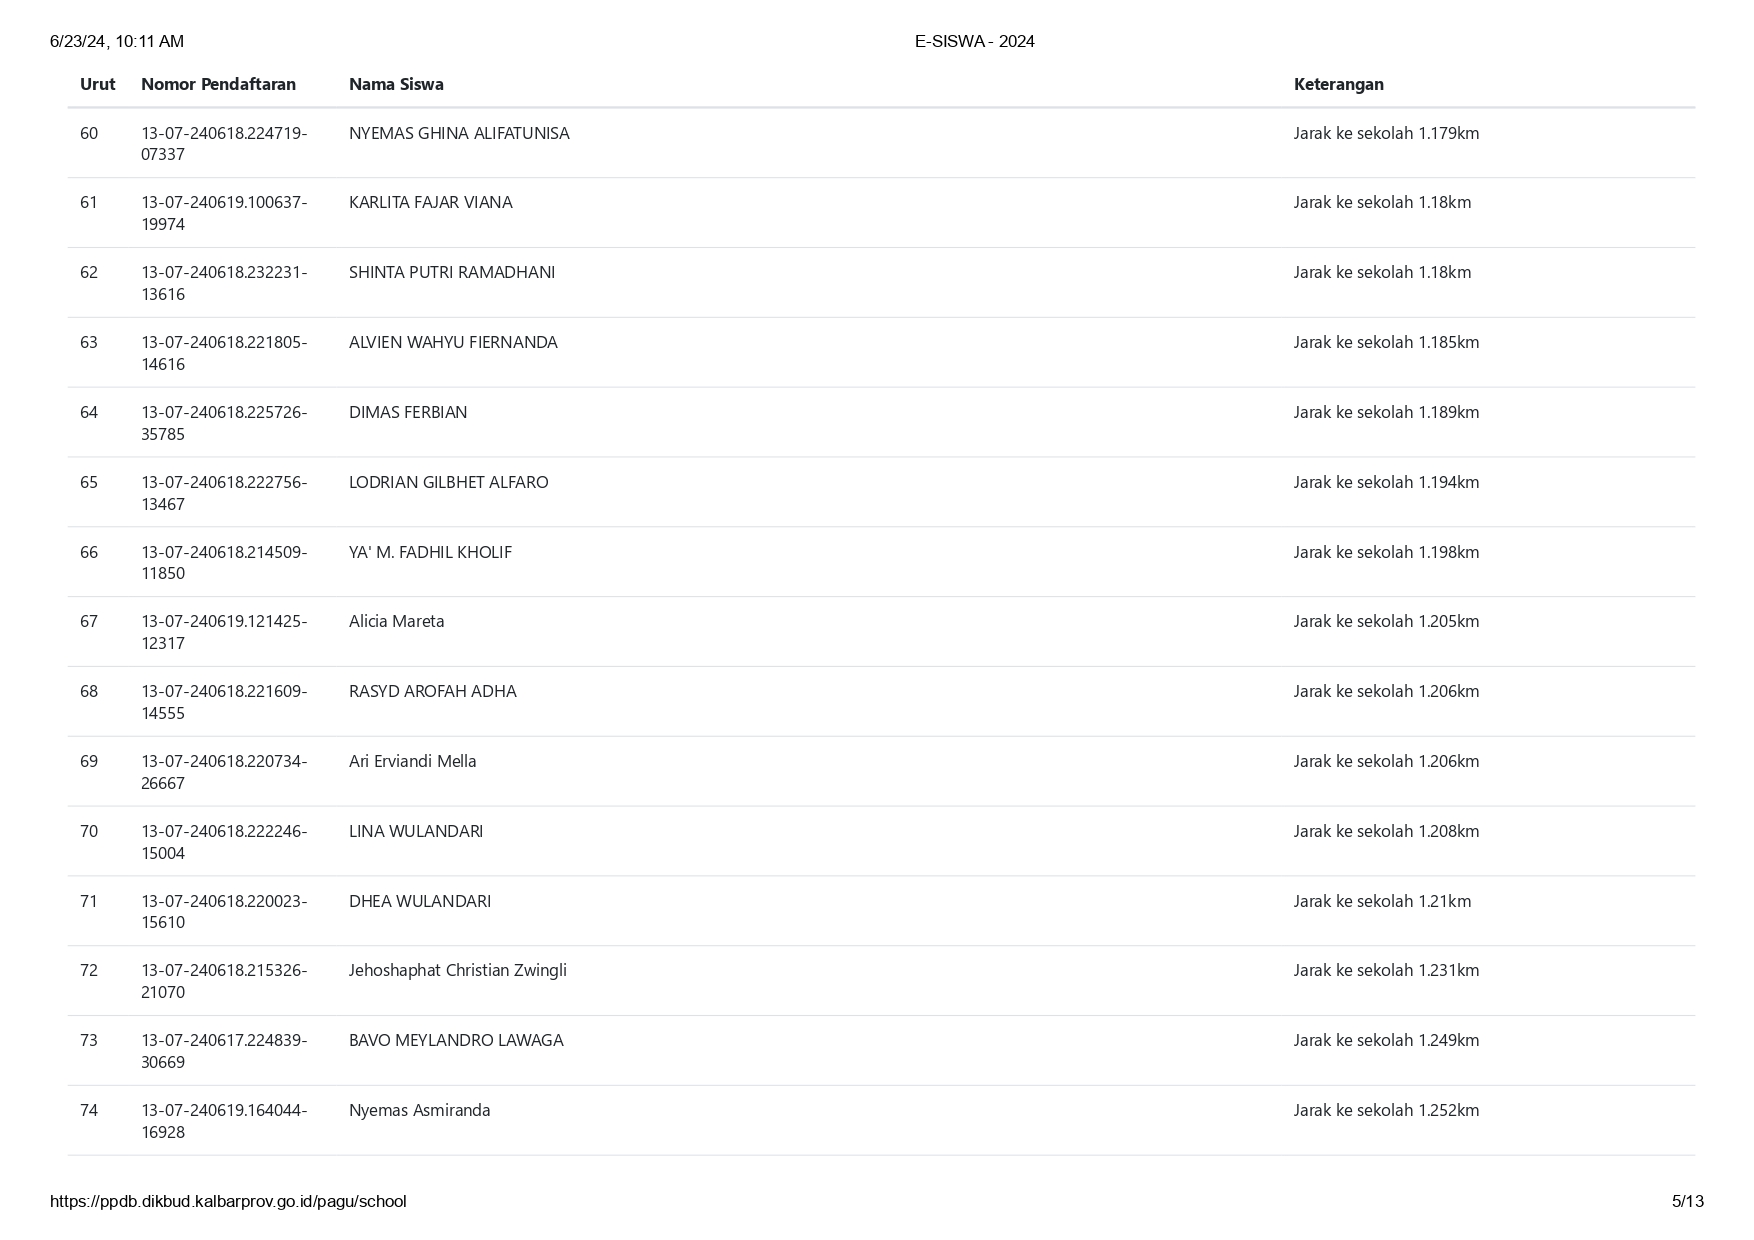Select the name LODRIAN GILBHET ALFARO

(x=449, y=482)
